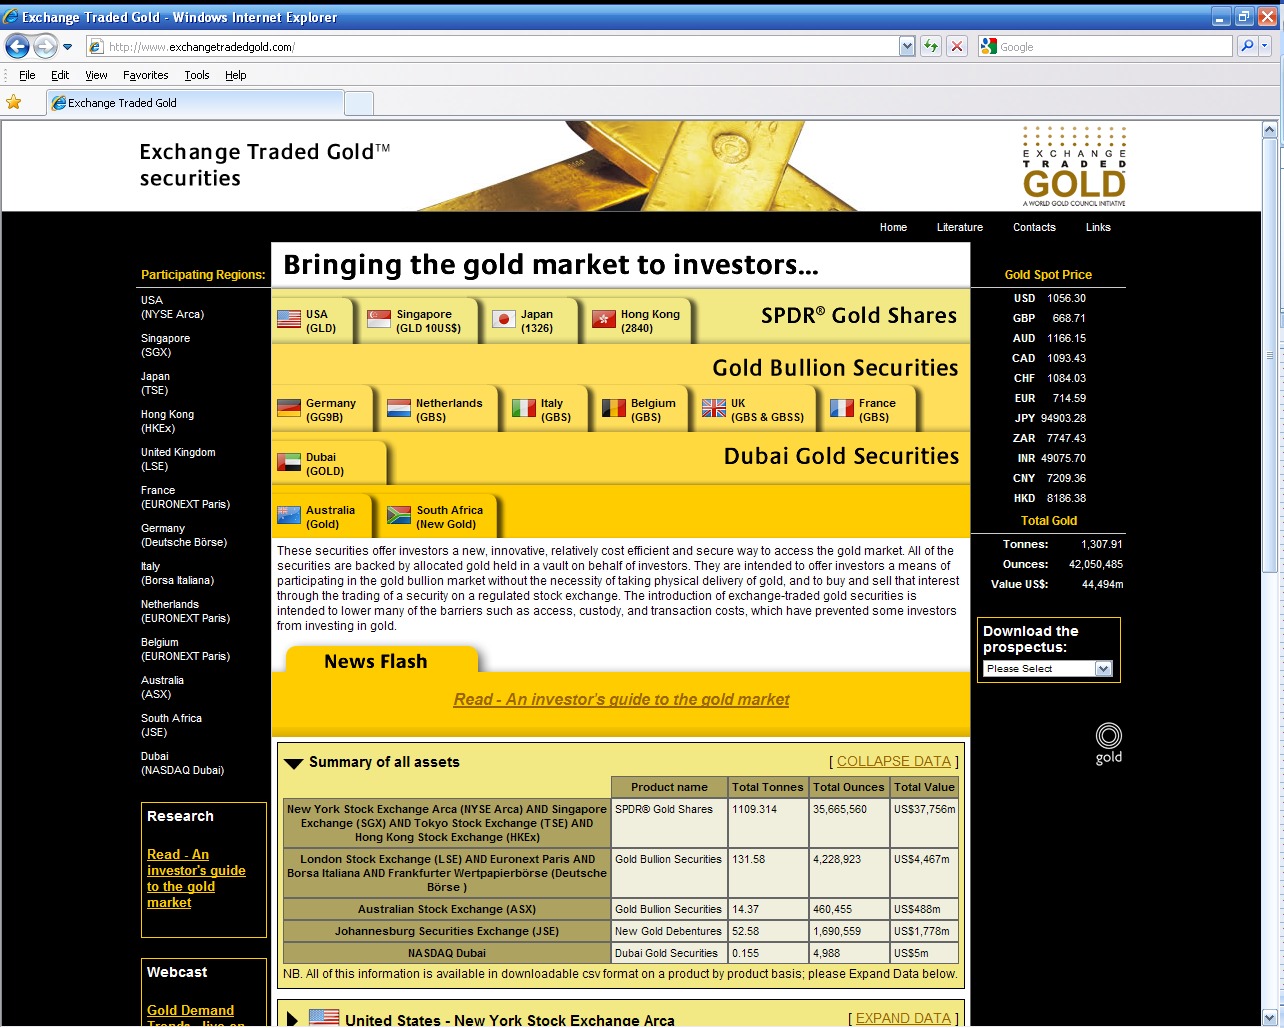Click the search magnifier icon
The image size is (1284, 1028).
pyautogui.click(x=1247, y=46)
